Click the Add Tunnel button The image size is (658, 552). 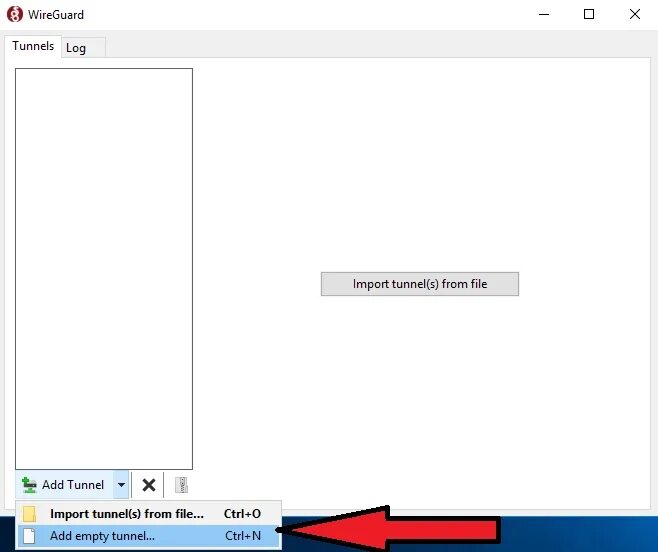[65, 485]
